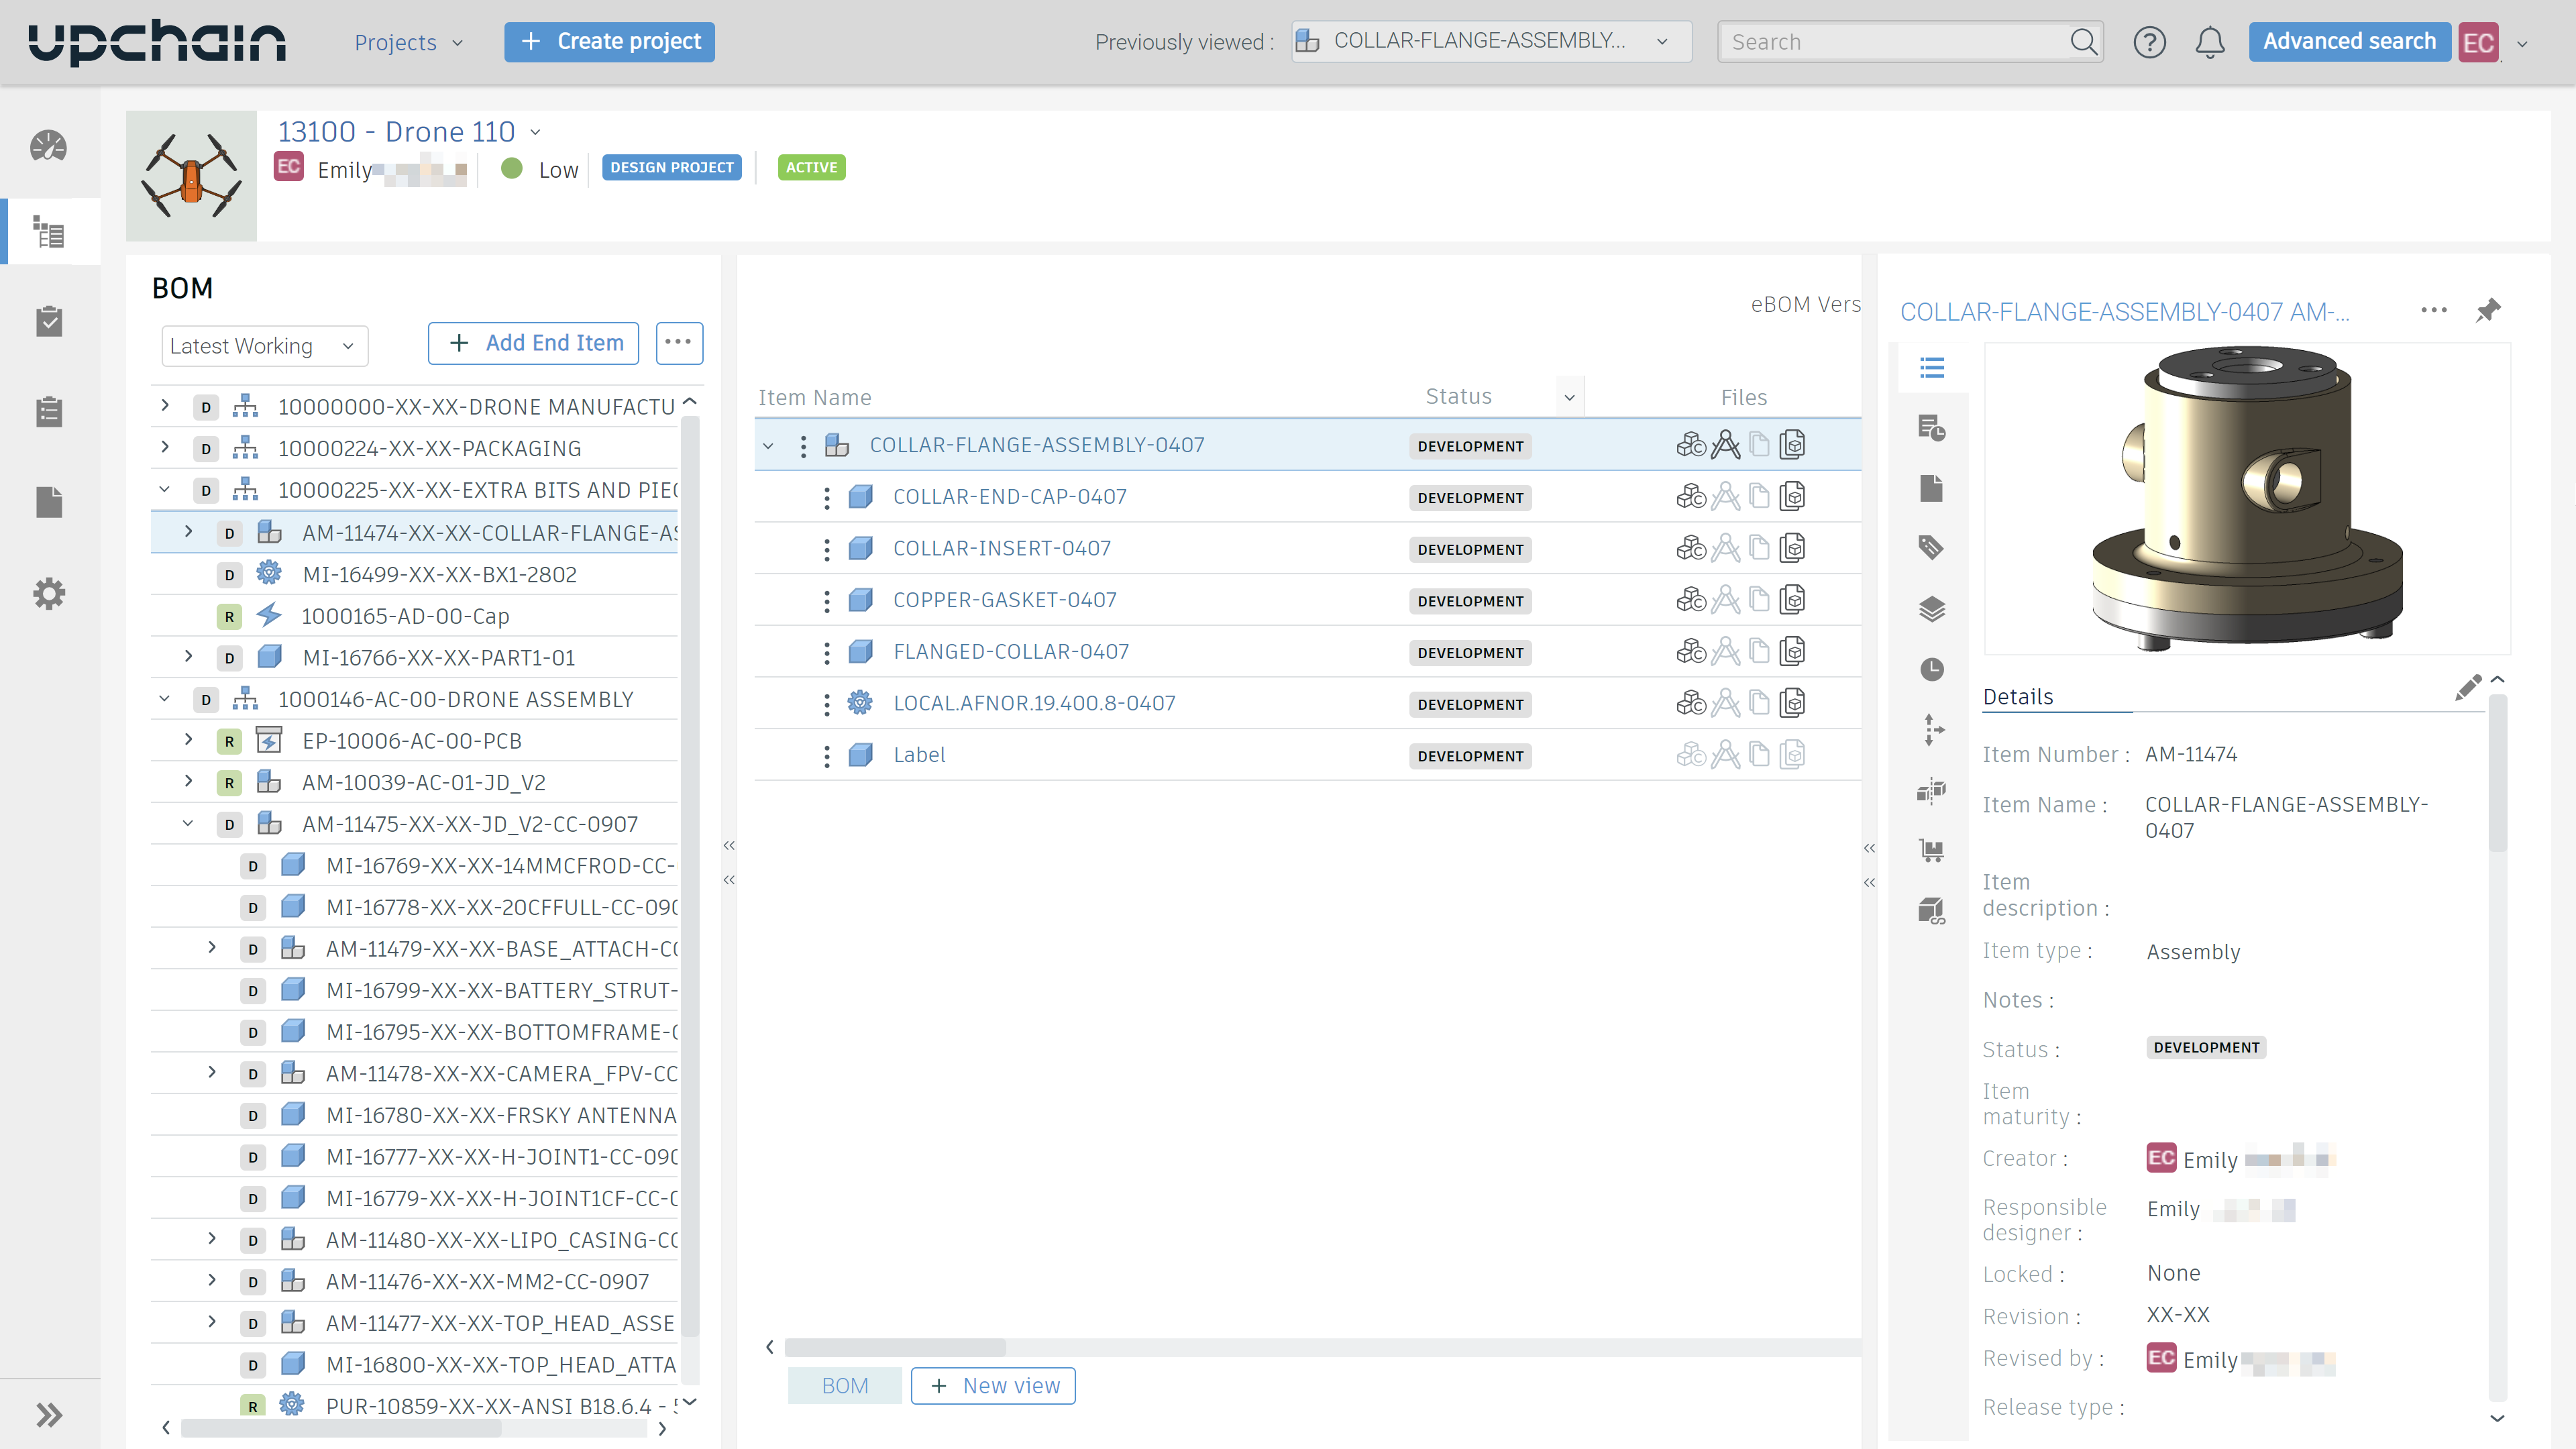2576x1449 pixels.
Task: Open the dashboard gauge icon in sidebar
Action: pyautogui.click(x=48, y=146)
